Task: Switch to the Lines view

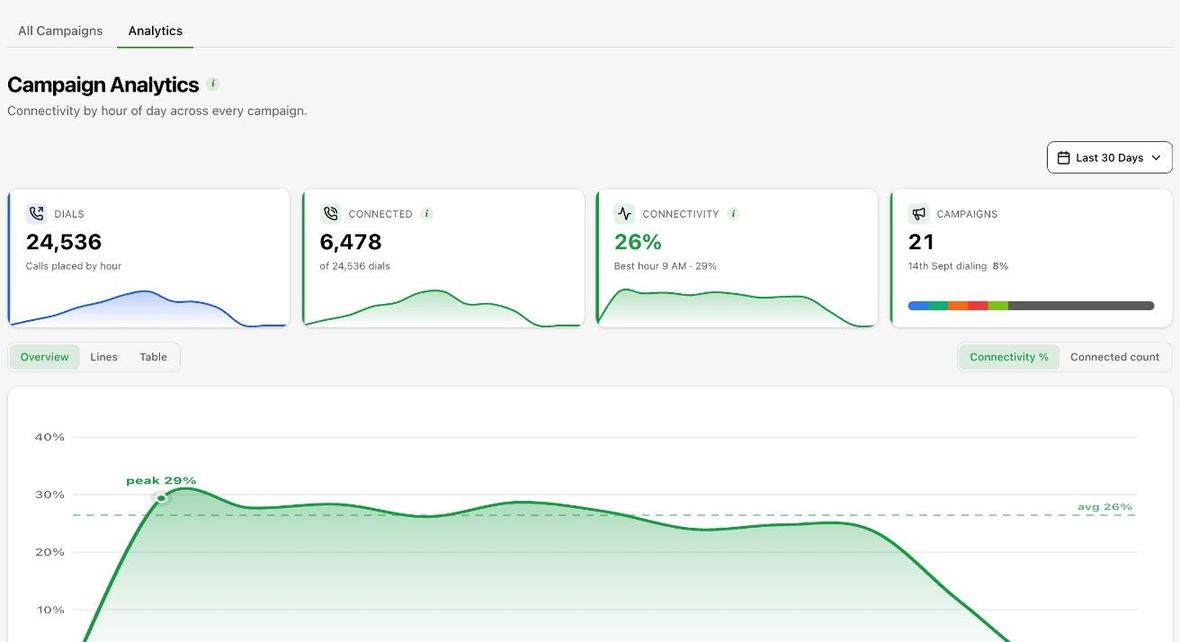Action: [104, 357]
